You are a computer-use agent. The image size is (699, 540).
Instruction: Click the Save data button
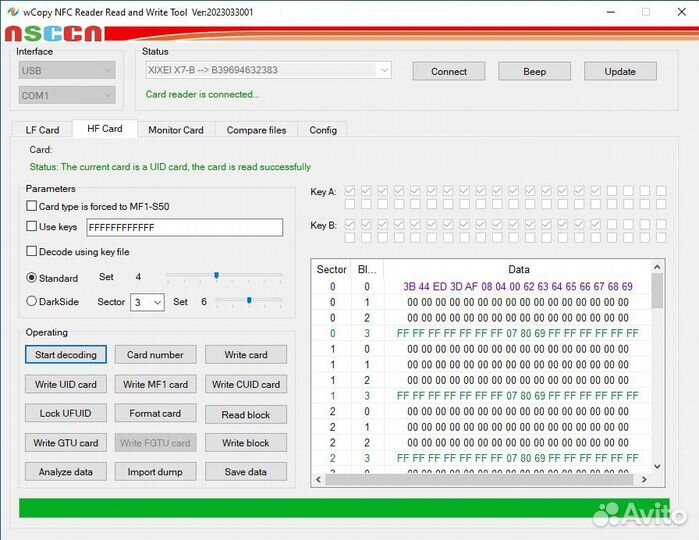point(245,472)
